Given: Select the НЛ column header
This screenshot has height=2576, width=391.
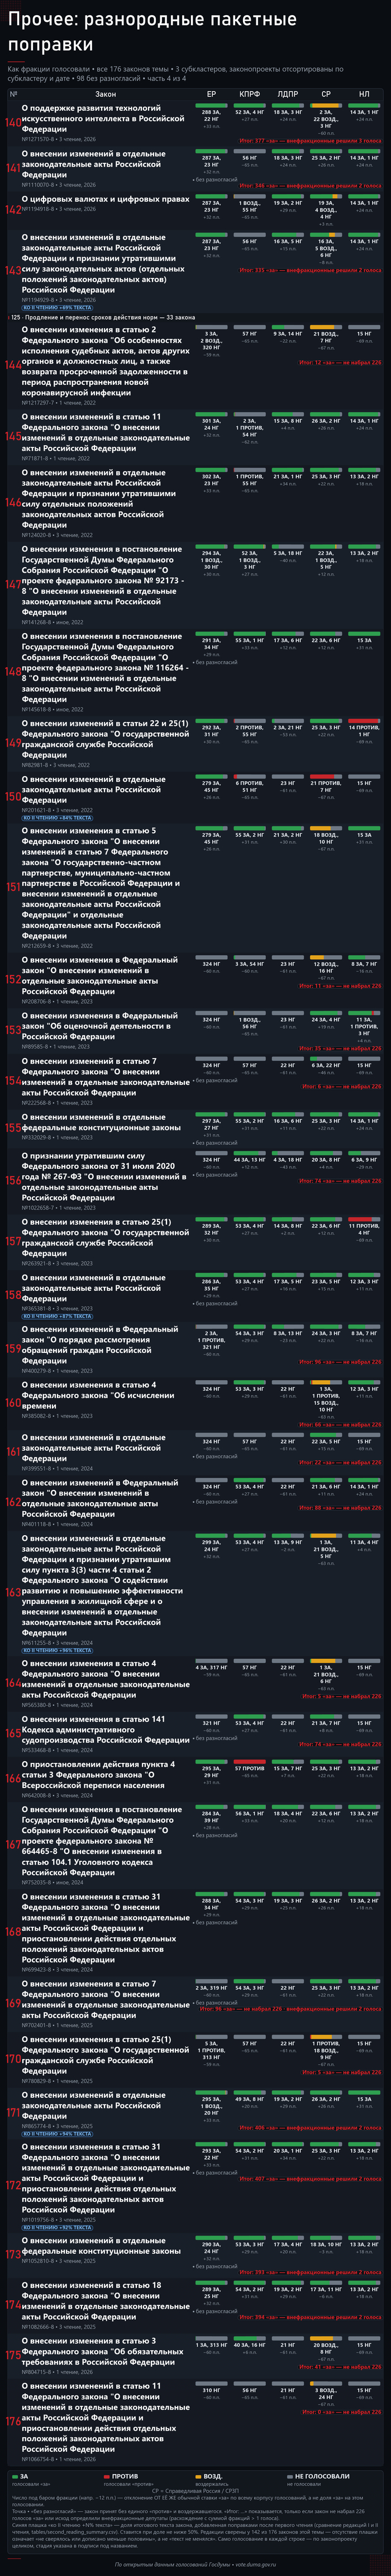Looking at the screenshot, I should 364,94.
